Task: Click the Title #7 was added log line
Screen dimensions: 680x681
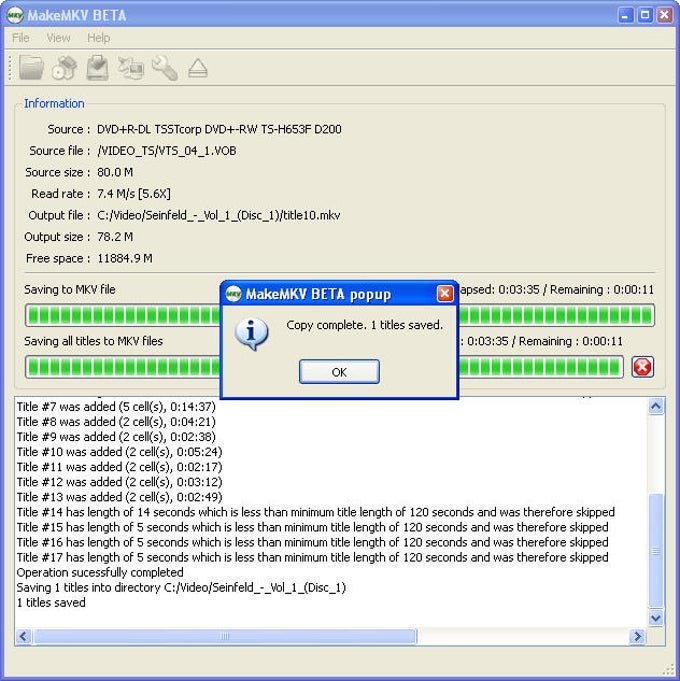Action: click(116, 407)
